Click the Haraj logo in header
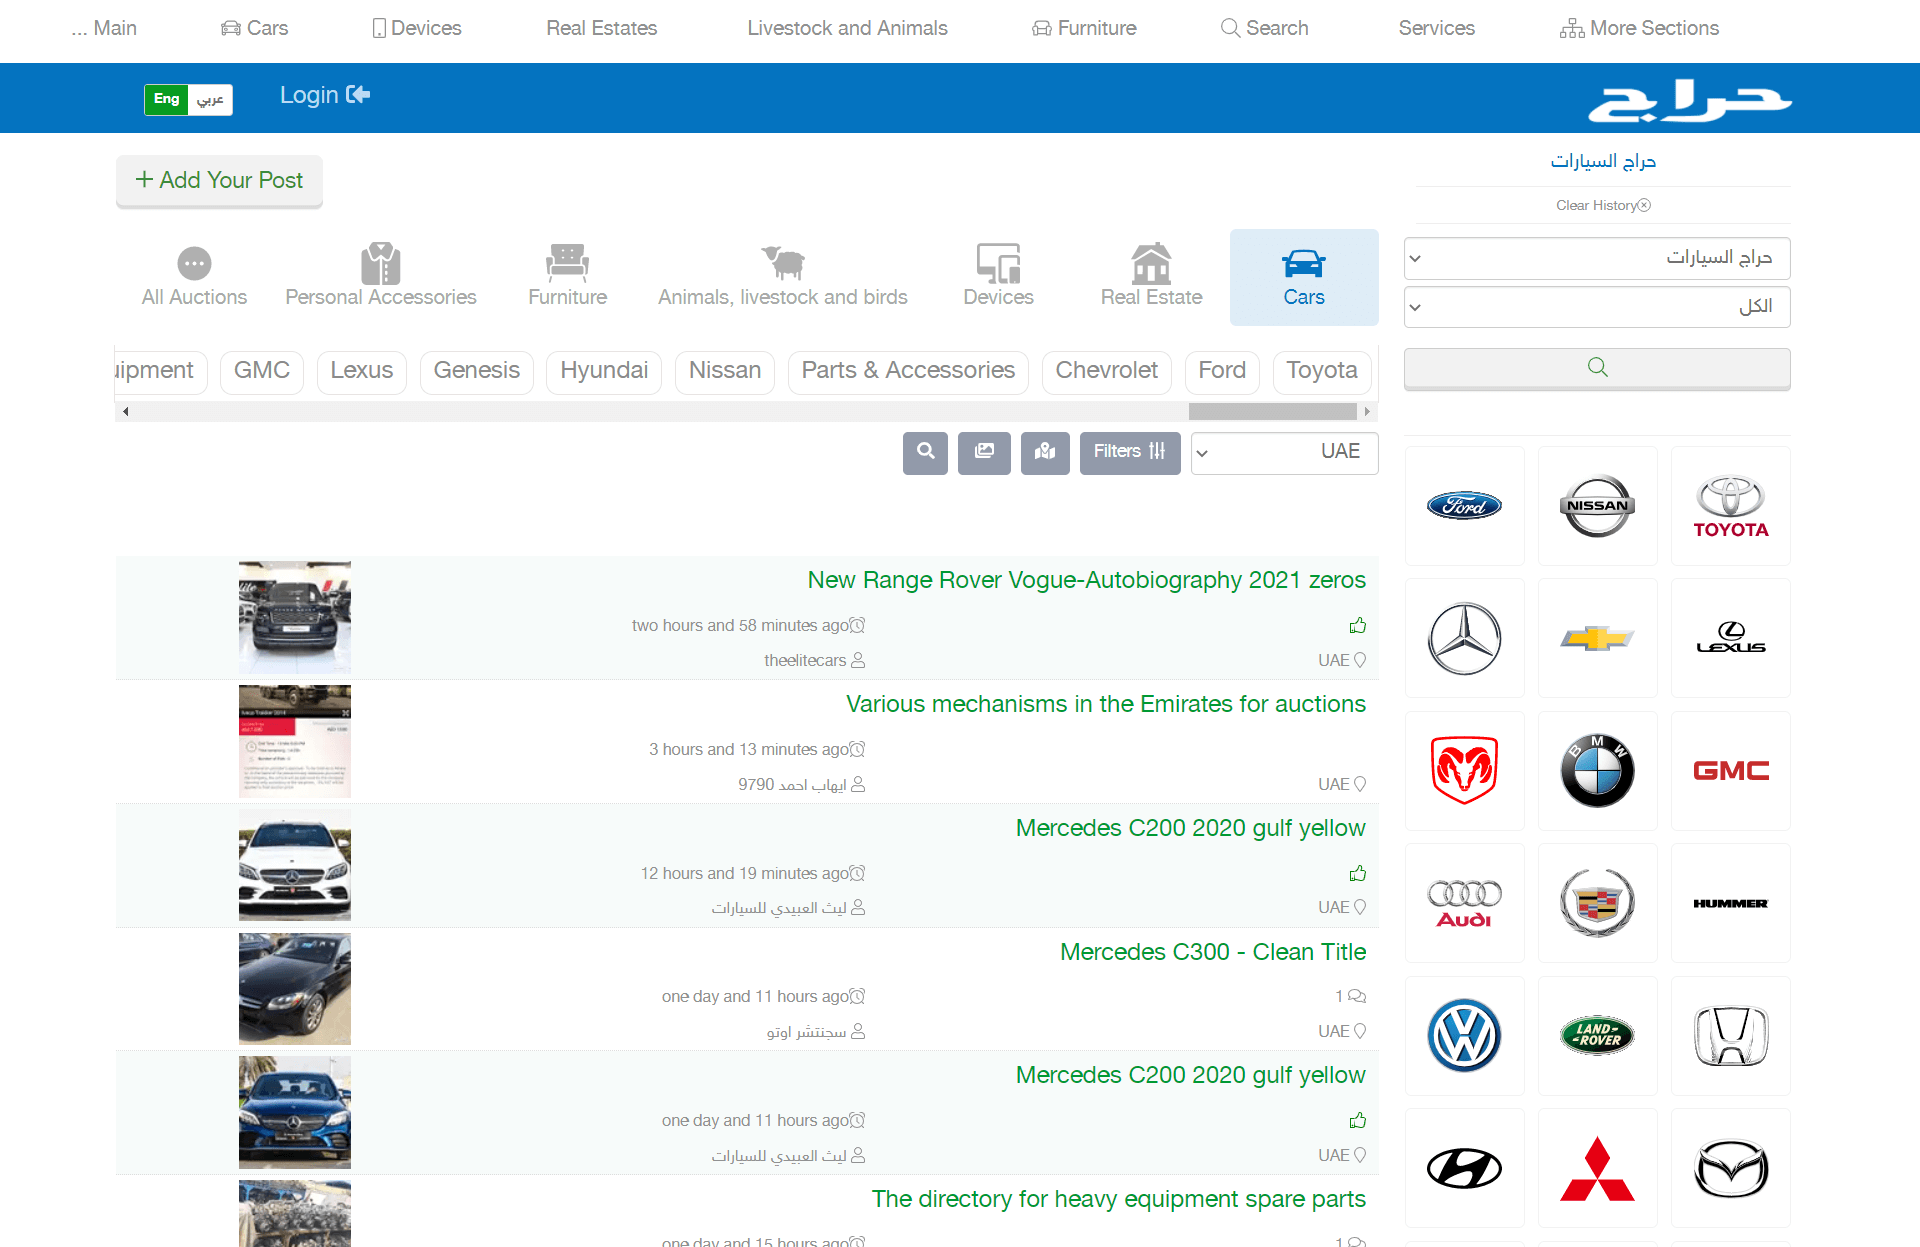The image size is (1920, 1247). (x=1690, y=100)
